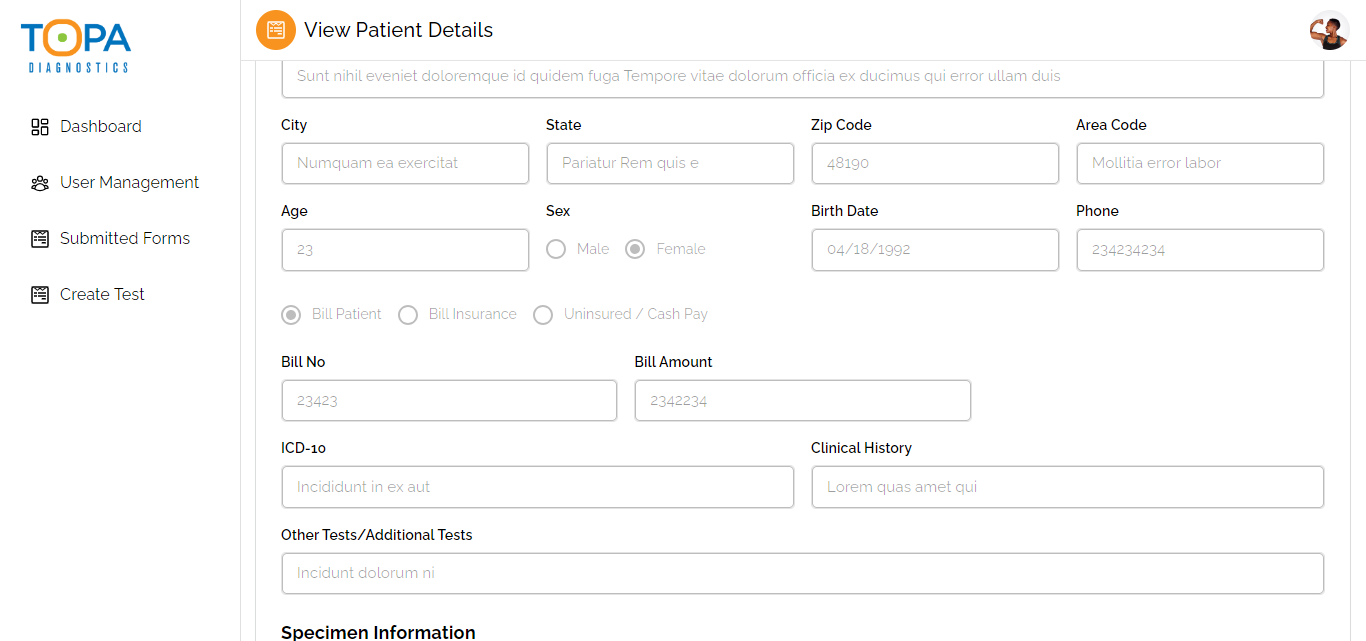Screen dimensions: 1366x641
Task: Navigate to Create Test
Action: pyautogui.click(x=102, y=295)
